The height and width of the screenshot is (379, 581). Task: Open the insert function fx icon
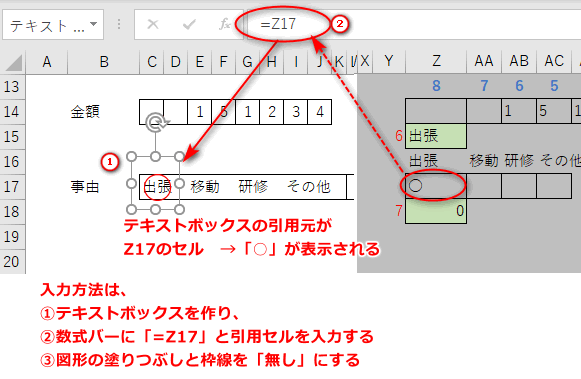[225, 24]
